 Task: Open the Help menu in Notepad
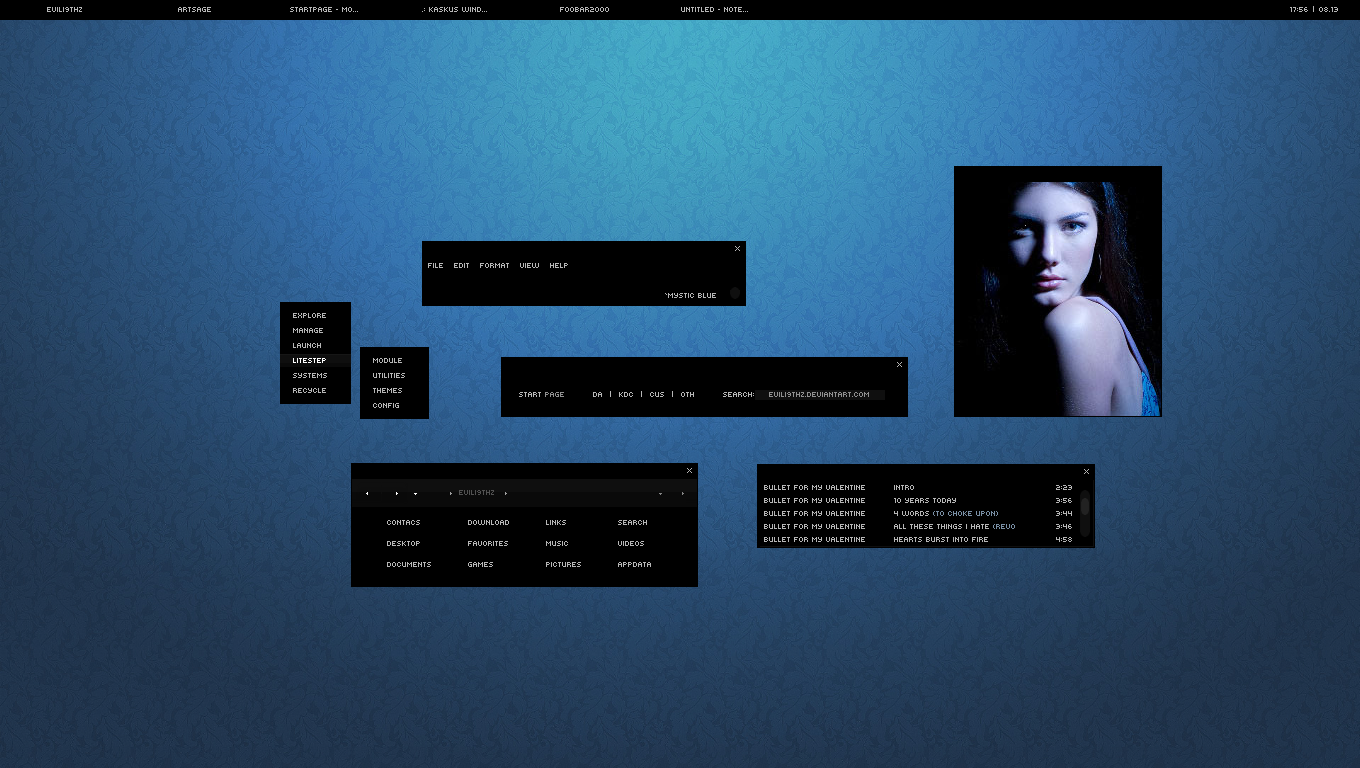click(558, 265)
